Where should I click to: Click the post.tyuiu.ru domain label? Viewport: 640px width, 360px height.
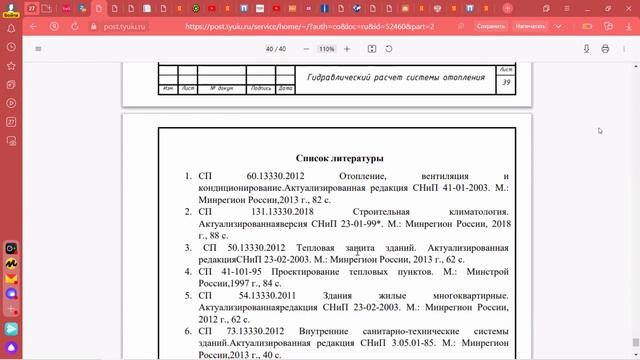point(124,27)
